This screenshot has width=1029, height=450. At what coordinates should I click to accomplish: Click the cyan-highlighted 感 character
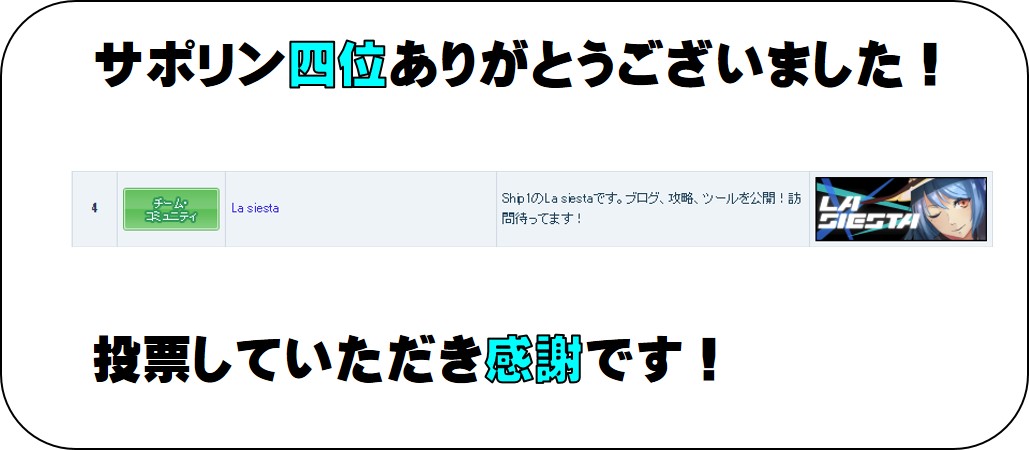click(510, 359)
